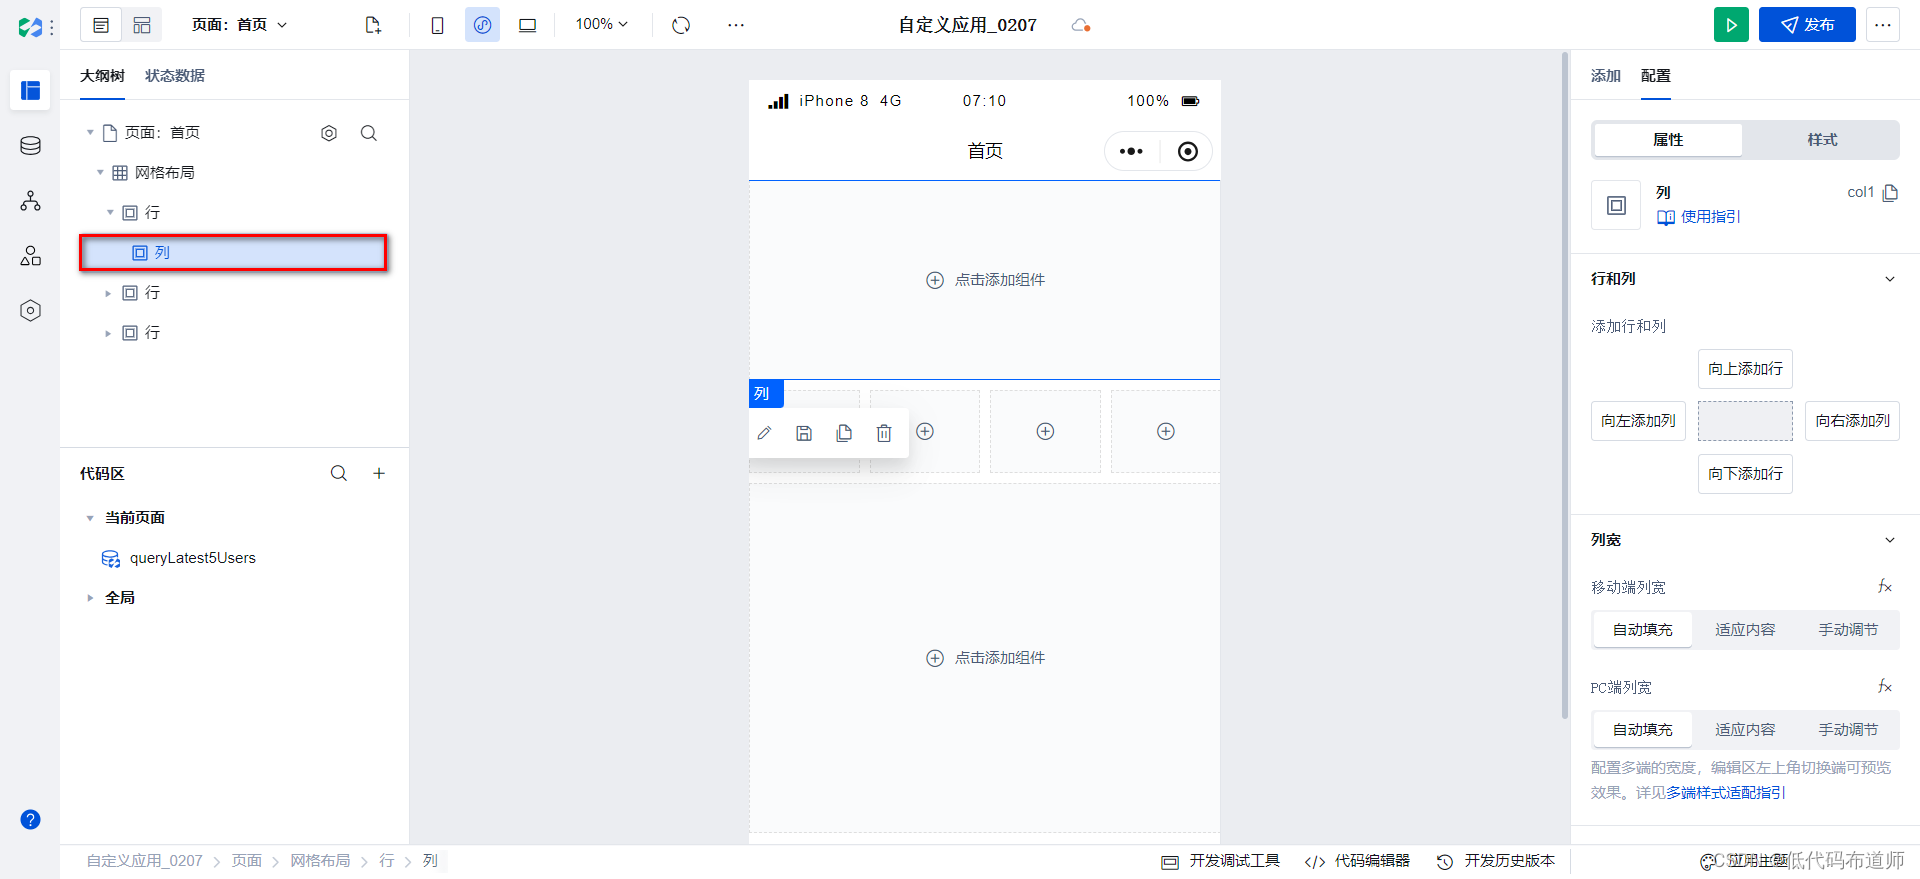Run preview with the green play button
The width and height of the screenshot is (1920, 879).
pyautogui.click(x=1731, y=25)
